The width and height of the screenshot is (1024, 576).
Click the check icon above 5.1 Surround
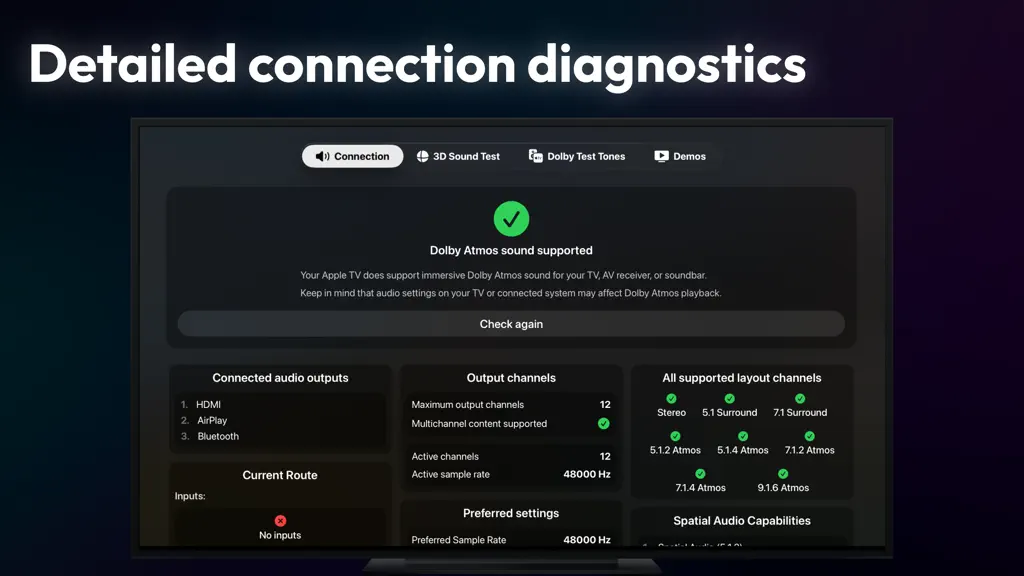(x=729, y=398)
